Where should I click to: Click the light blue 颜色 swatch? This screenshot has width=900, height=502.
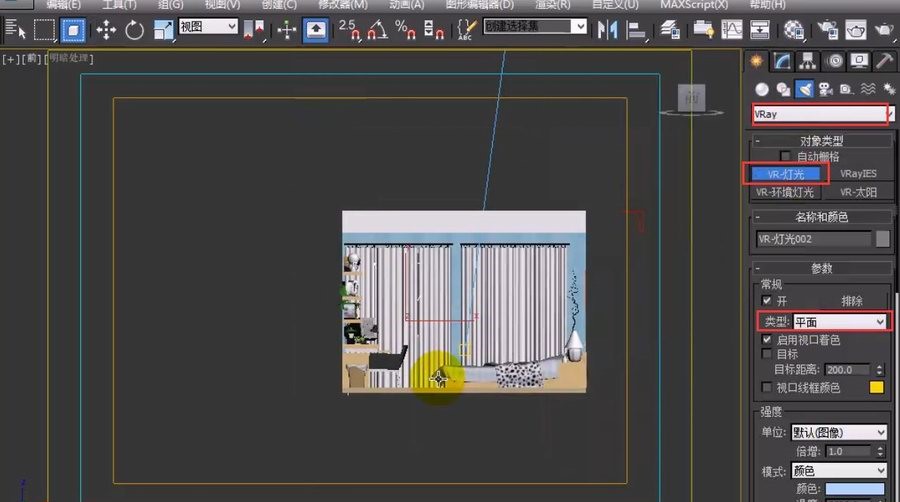click(x=855, y=489)
